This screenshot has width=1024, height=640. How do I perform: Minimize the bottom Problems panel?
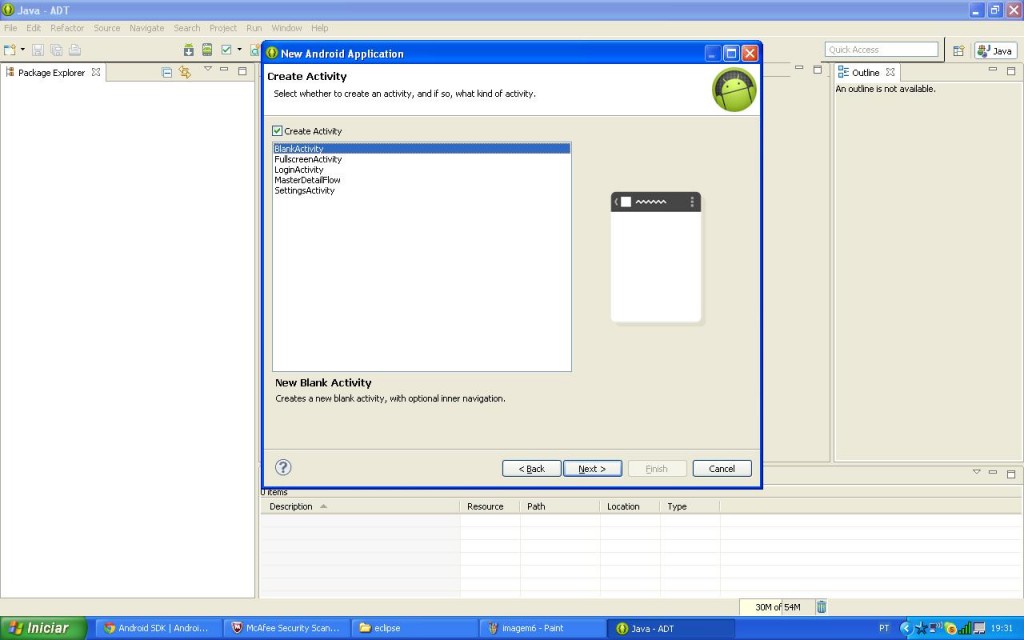pos(993,472)
